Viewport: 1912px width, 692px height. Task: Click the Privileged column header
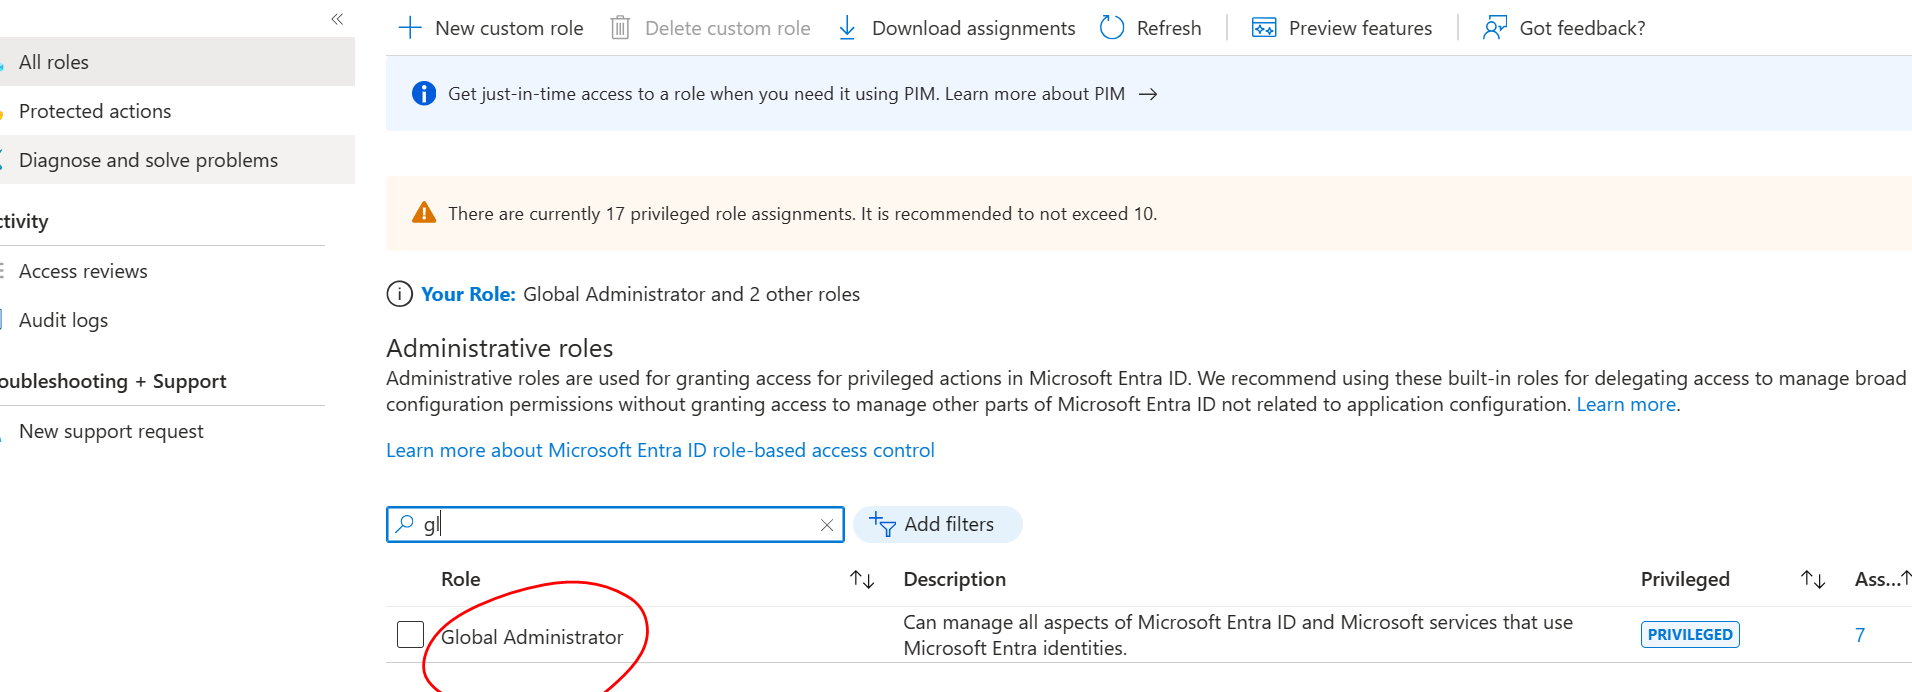click(x=1685, y=579)
